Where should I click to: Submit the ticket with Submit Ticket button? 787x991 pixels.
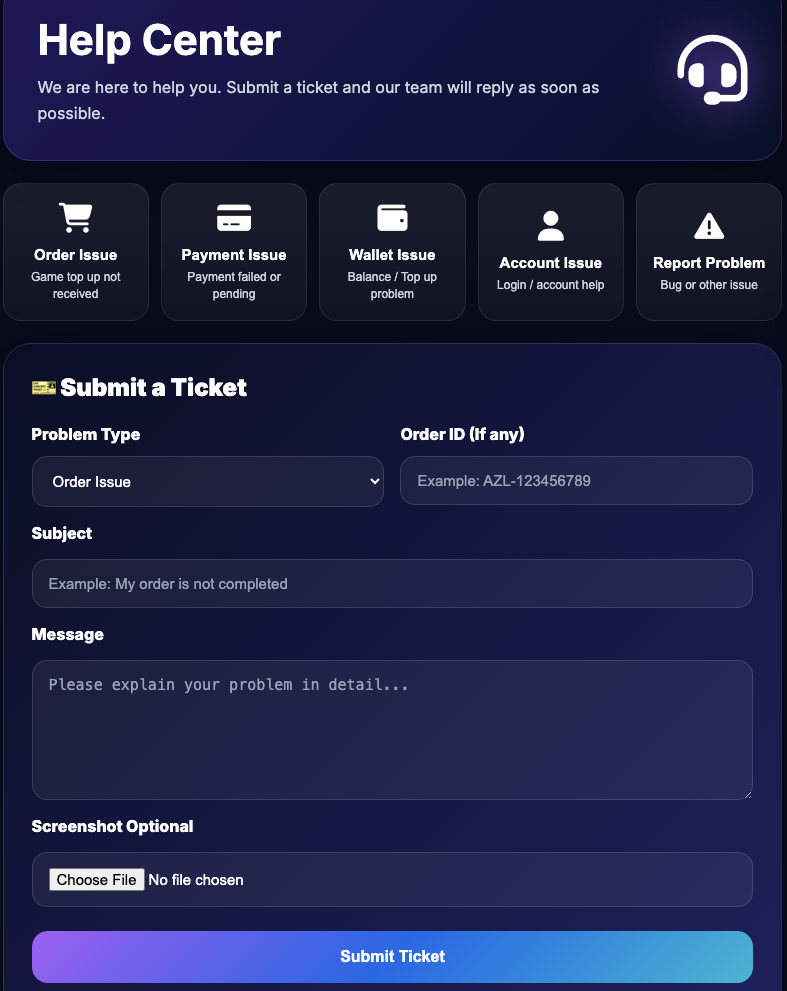coord(392,956)
